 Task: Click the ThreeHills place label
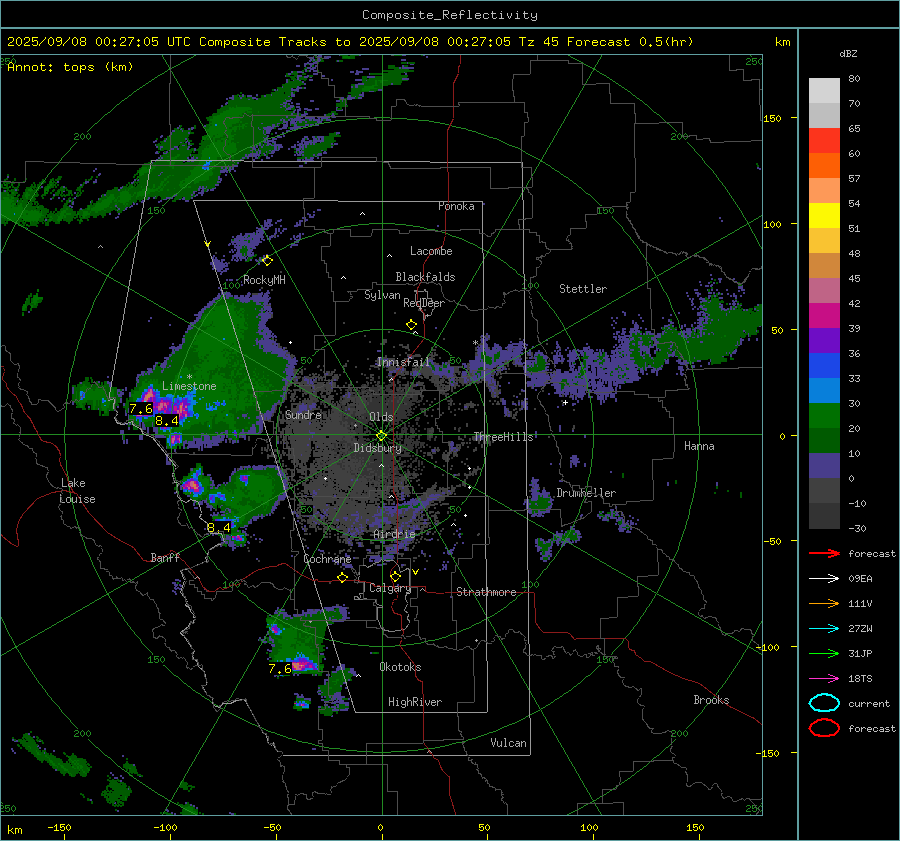[x=503, y=437]
